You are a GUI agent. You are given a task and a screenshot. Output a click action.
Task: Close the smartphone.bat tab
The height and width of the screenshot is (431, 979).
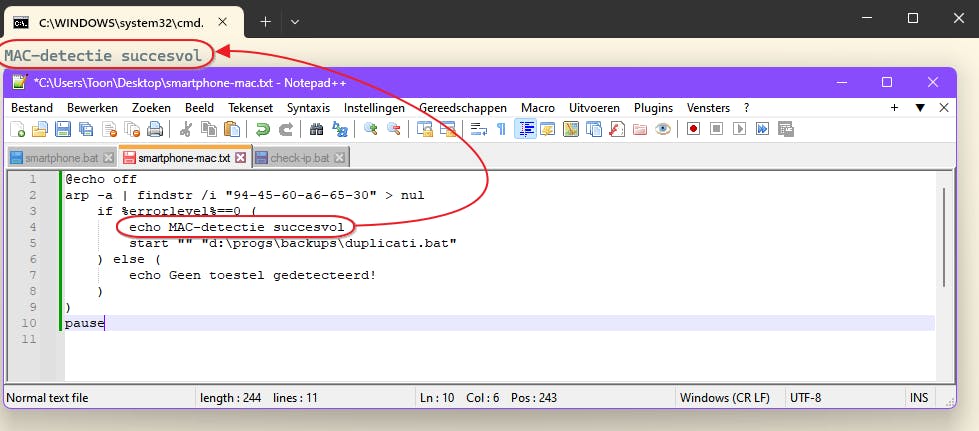coord(108,158)
